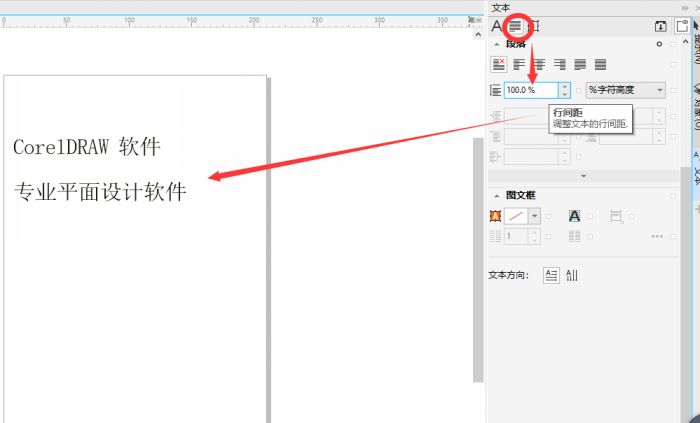The width and height of the screenshot is (700, 423).
Task: Expand more paragraph options arrow
Action: [x=583, y=176]
